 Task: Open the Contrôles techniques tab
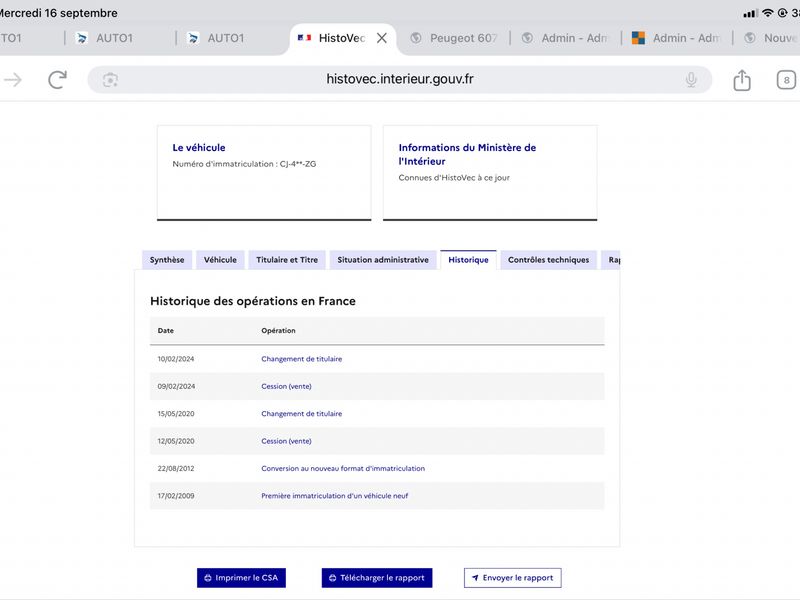click(x=548, y=260)
